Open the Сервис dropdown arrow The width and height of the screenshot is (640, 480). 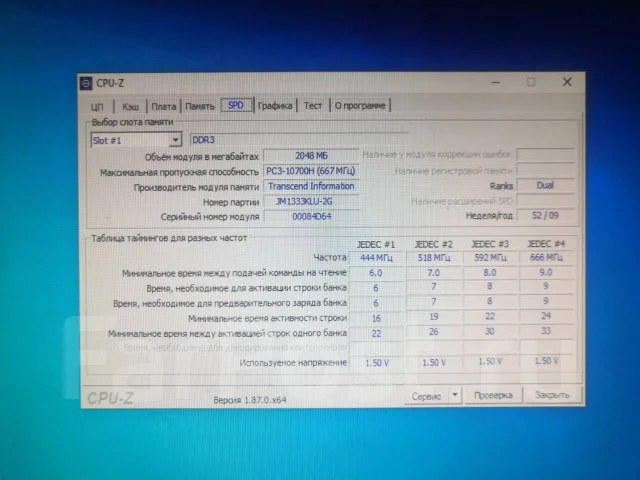(x=455, y=395)
